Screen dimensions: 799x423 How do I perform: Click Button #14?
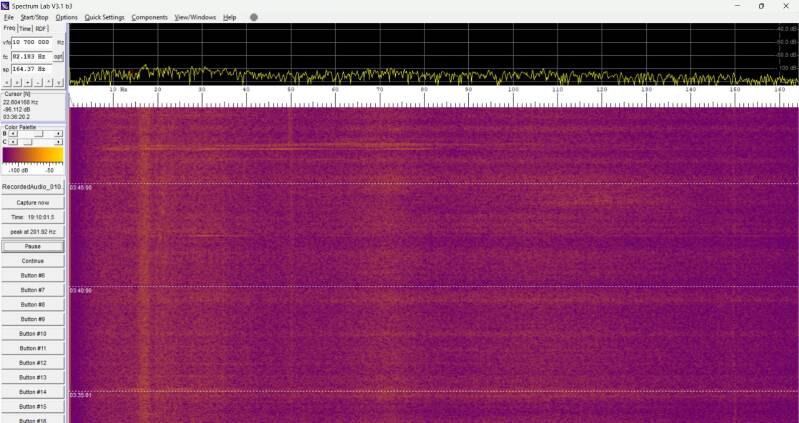[x=33, y=392]
